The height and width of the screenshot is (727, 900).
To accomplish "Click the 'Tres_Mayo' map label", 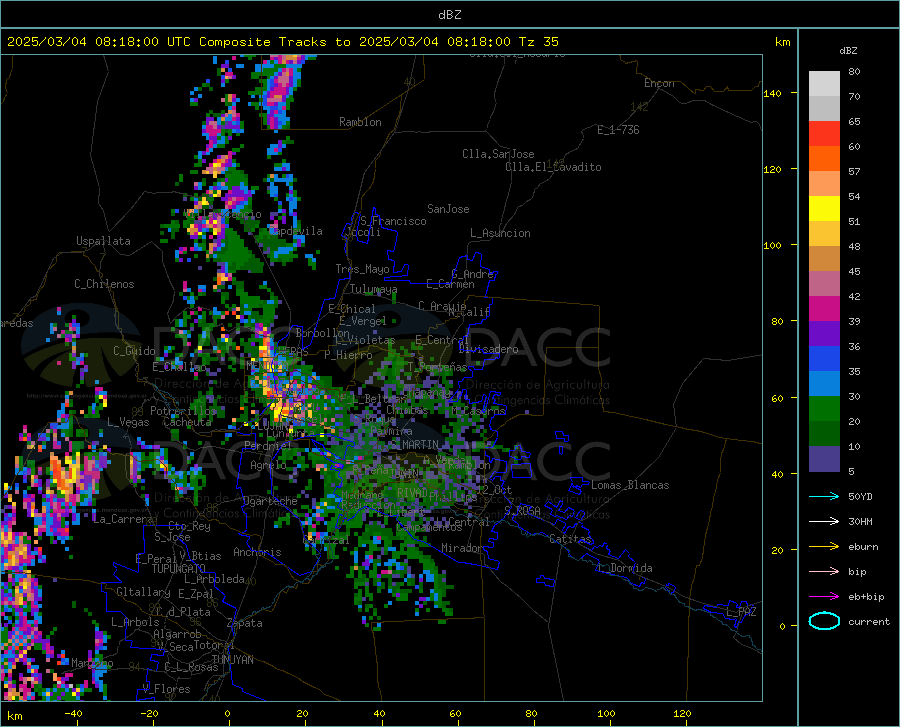I will (x=362, y=269).
